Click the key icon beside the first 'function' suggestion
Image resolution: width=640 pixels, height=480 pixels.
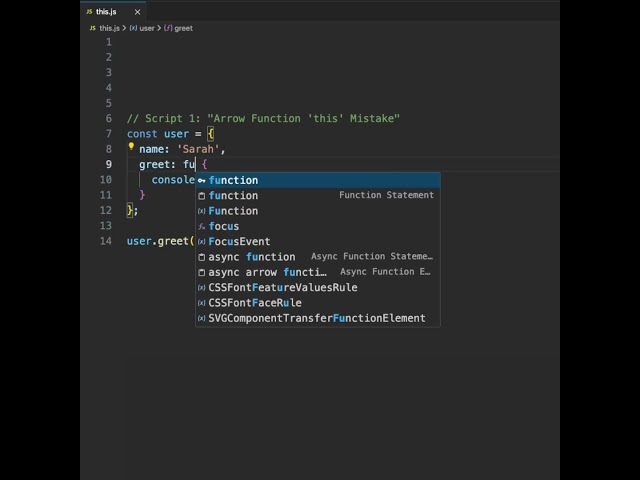[202, 180]
